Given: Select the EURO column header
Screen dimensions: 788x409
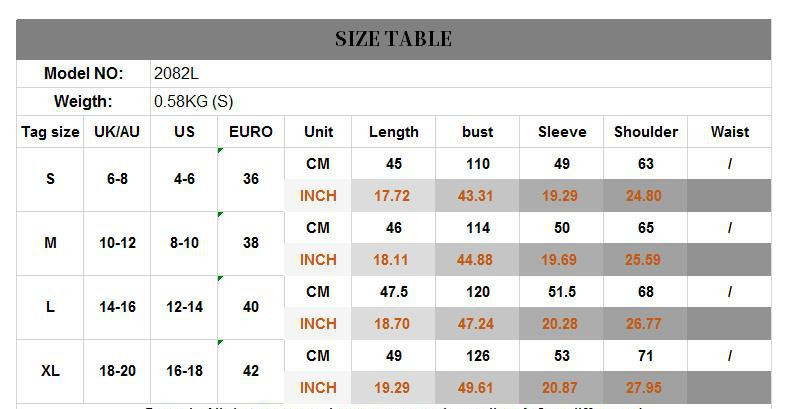Looking at the screenshot, I should [251, 132].
